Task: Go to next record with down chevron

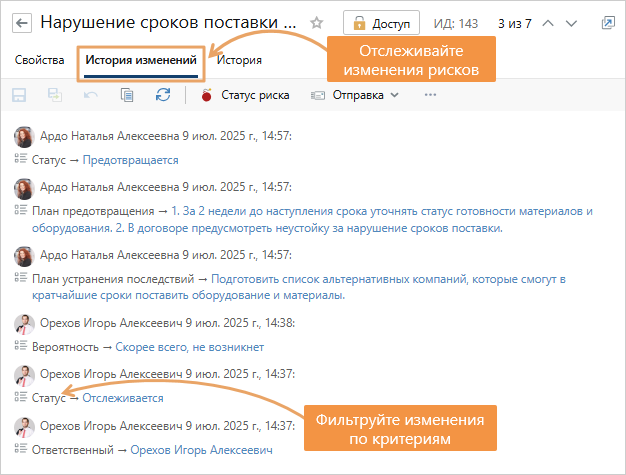Action: [571, 22]
